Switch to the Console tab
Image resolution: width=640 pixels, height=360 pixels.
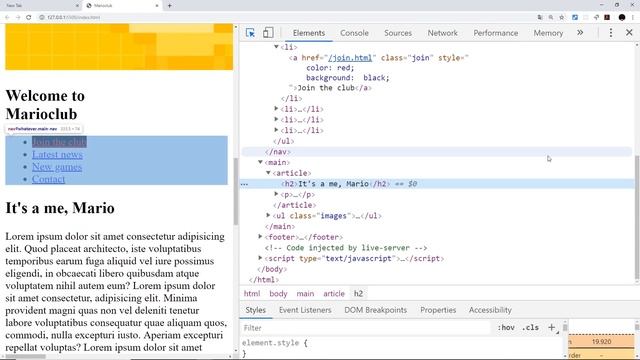(x=354, y=33)
